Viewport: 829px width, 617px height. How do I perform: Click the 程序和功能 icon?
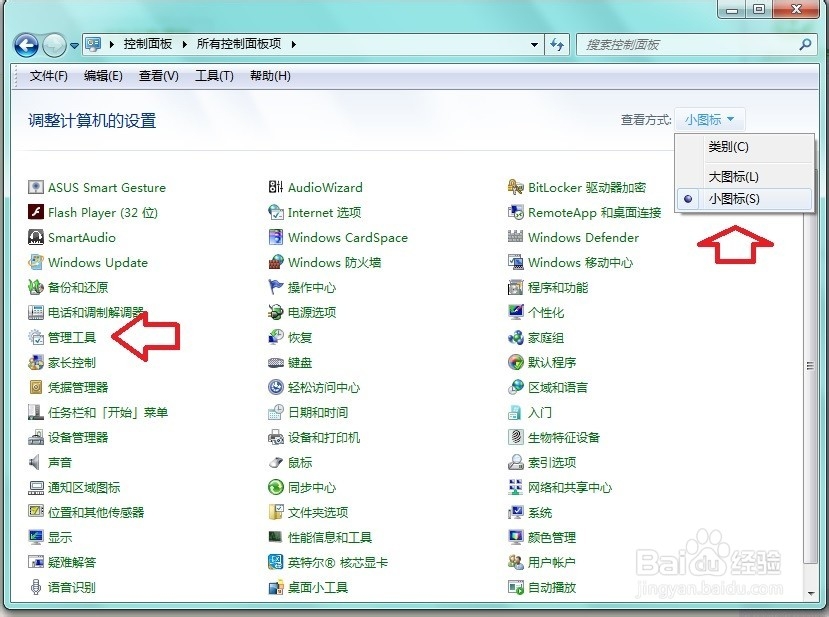click(515, 287)
